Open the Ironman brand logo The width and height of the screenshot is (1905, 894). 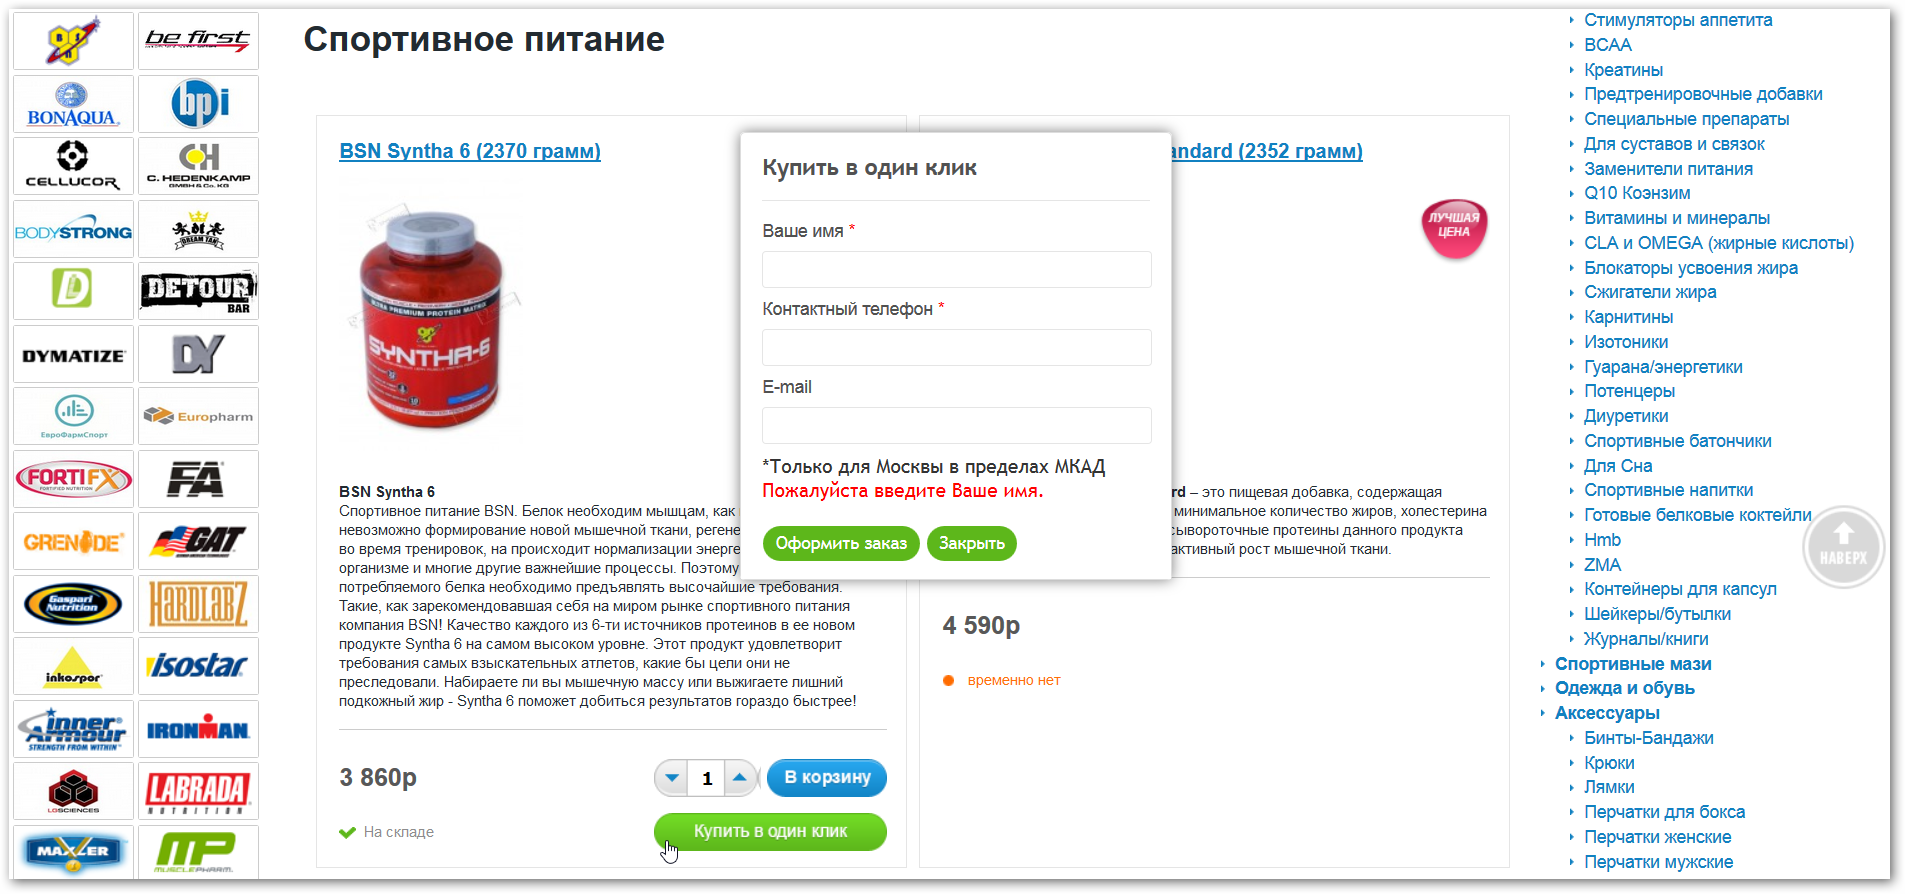198,729
